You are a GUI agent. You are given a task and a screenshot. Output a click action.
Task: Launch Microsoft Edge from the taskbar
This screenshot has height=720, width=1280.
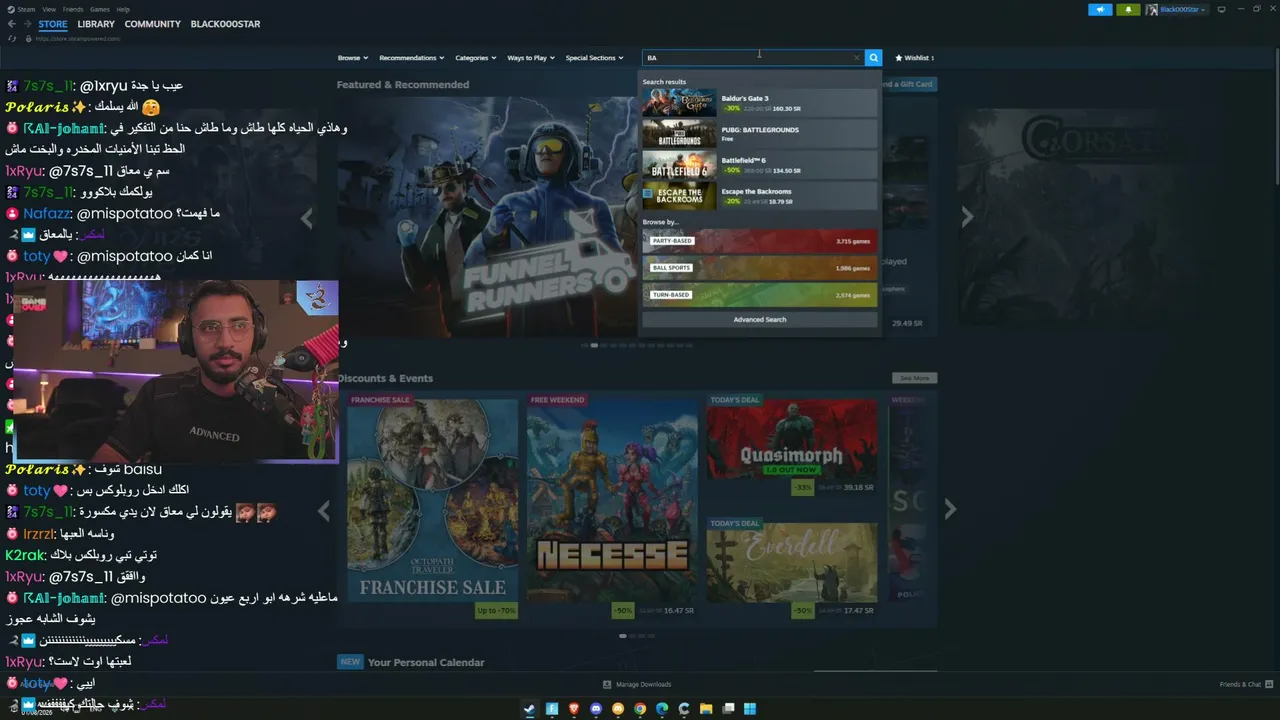pos(662,709)
